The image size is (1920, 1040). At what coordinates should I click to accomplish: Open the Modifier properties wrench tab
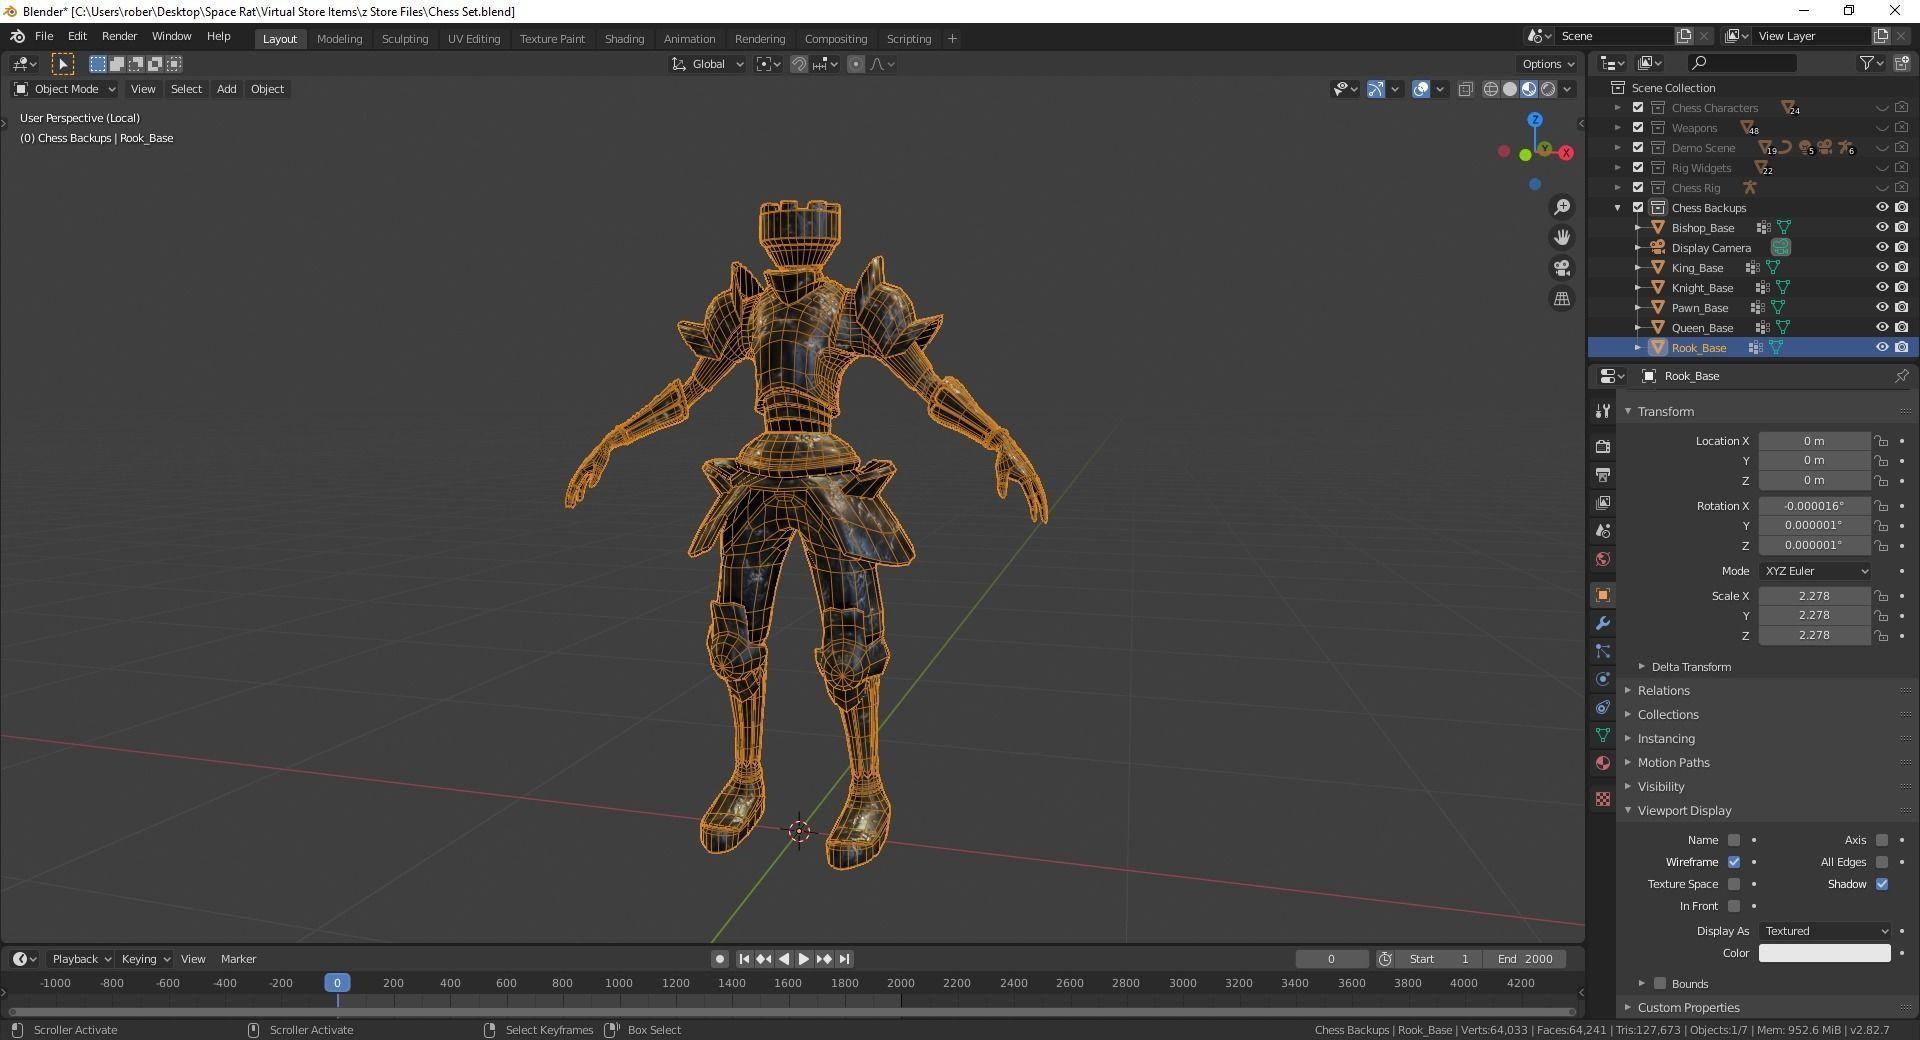(x=1603, y=623)
